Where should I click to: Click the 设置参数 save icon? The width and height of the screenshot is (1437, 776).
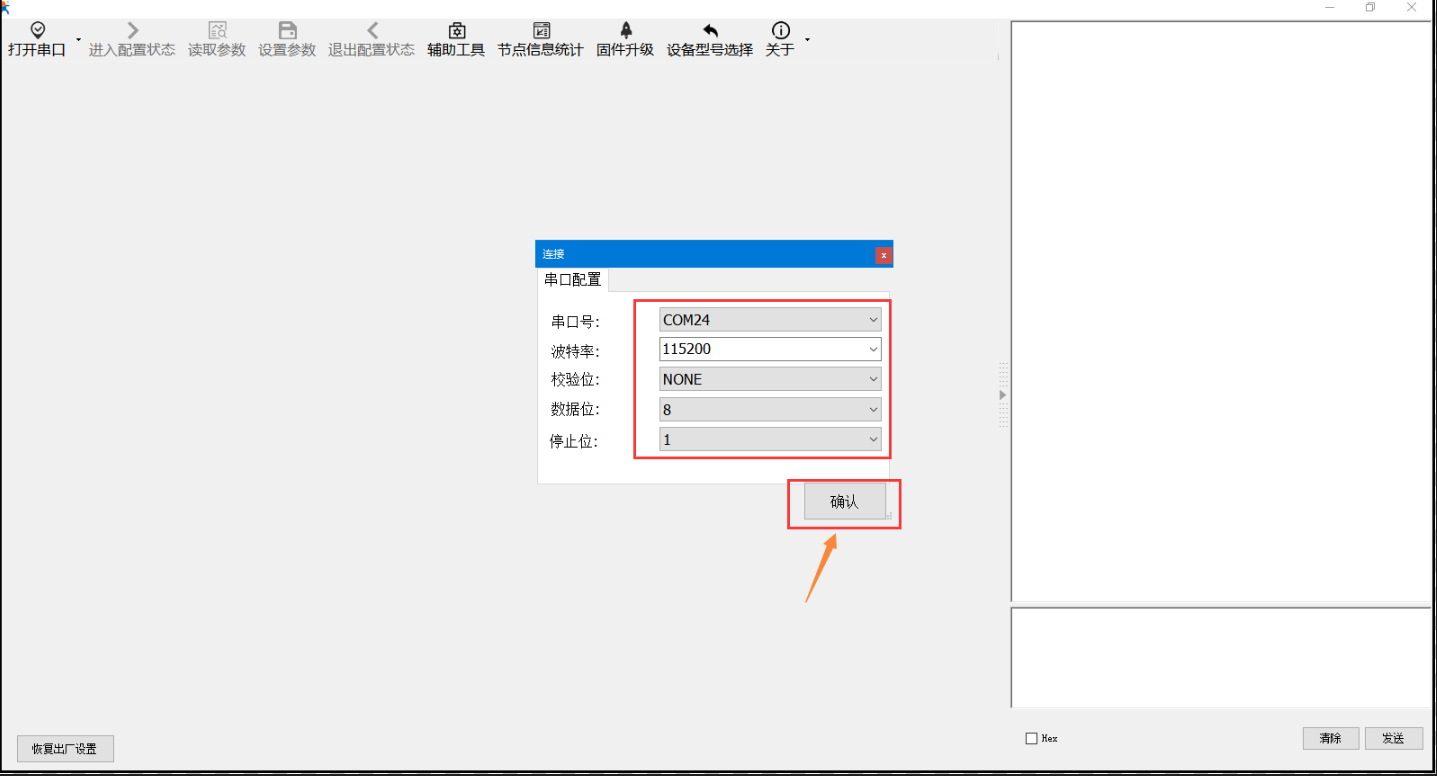point(287,31)
